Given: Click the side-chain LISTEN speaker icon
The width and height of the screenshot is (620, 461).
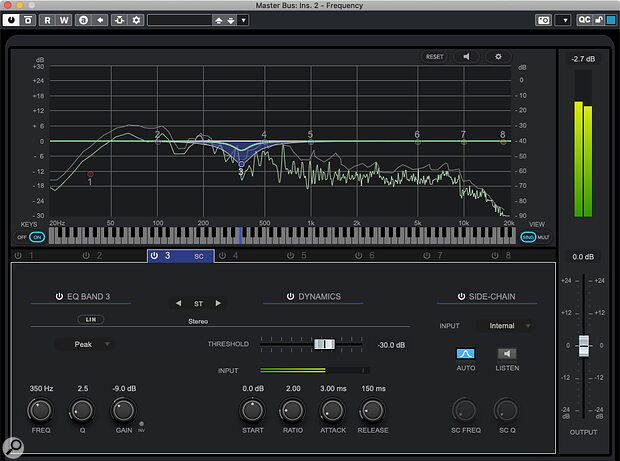Looking at the screenshot, I should [508, 353].
